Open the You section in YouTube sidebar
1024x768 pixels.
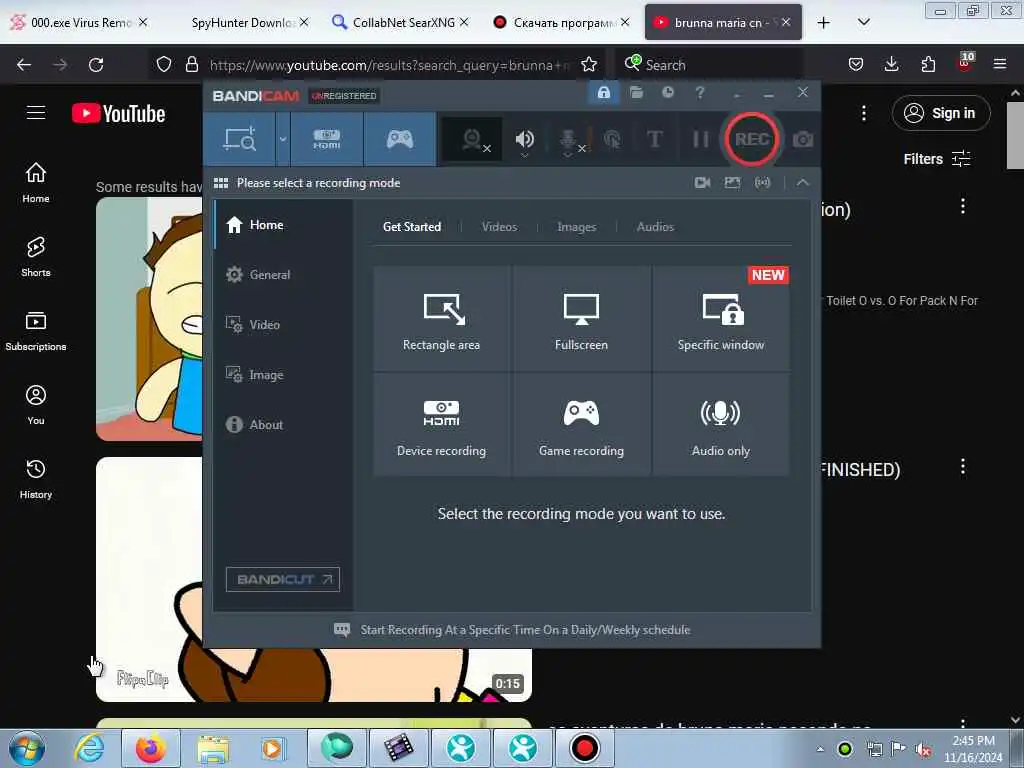[36, 405]
